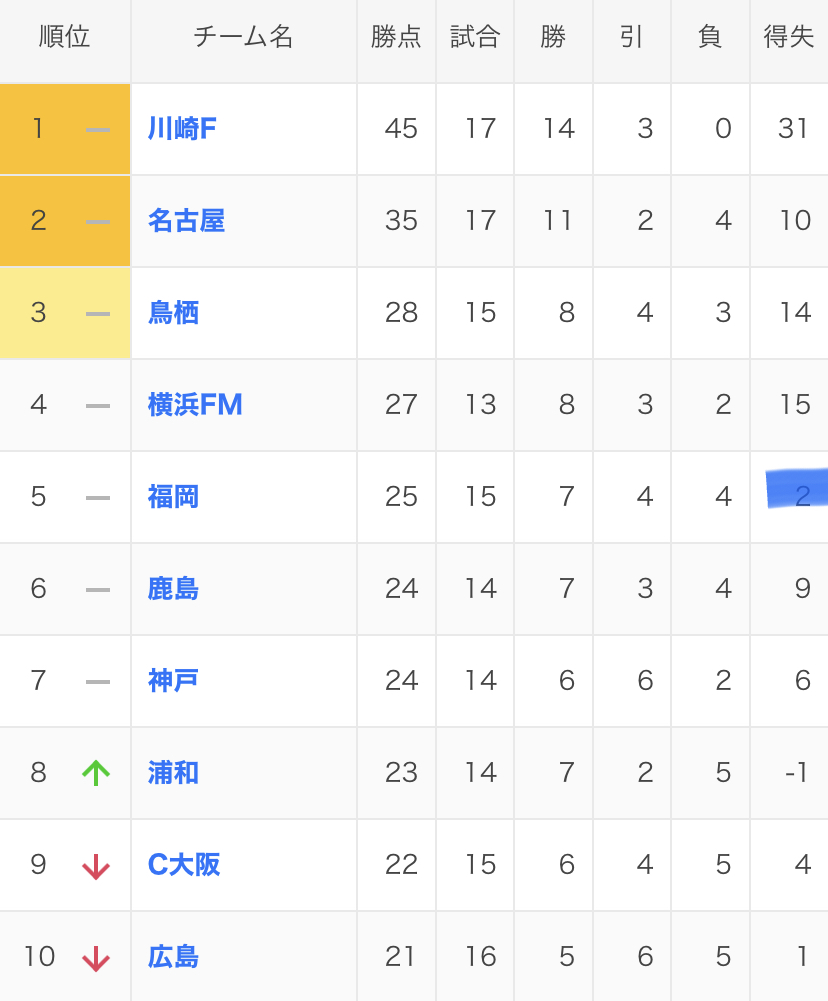Click the gray dash icon beside 鳥栖
The image size is (828, 1001).
[x=97, y=313]
